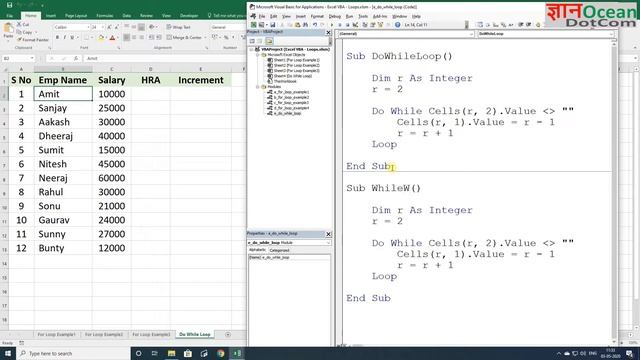Click the Insert Function fx icon
Screen dimensions: 640x360
76,58
